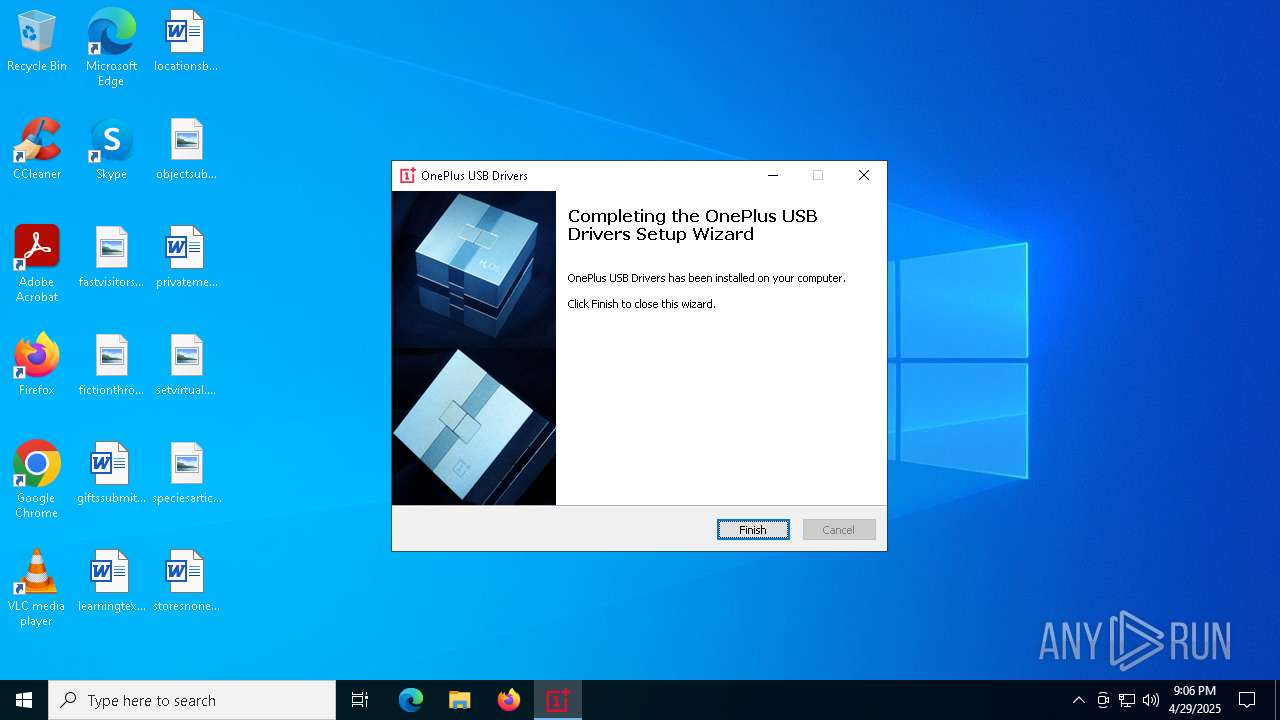Image resolution: width=1280 pixels, height=720 pixels.
Task: Select the Microsoft Edge desktop shortcut
Action: (x=111, y=48)
